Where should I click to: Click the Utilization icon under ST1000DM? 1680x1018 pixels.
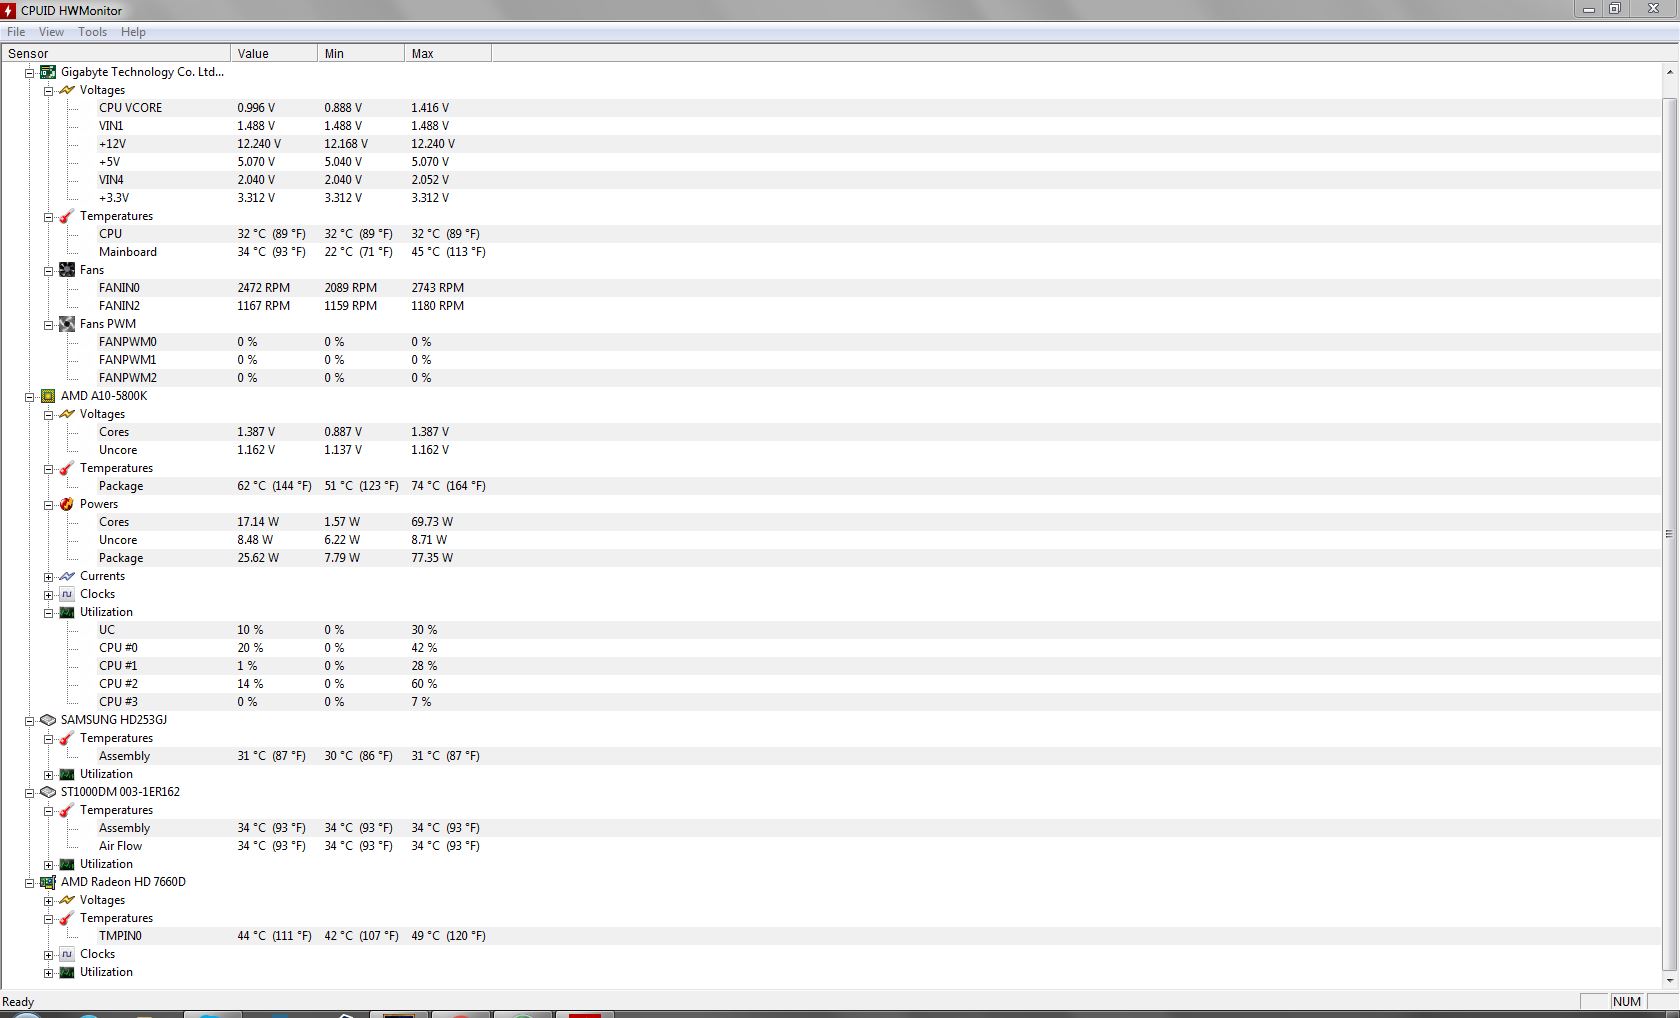(x=67, y=864)
